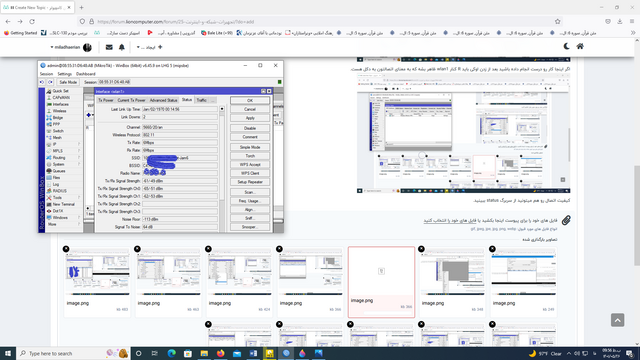Open New Terminal in WinBox sidebar
The width and height of the screenshot is (640, 360).
click(x=63, y=204)
